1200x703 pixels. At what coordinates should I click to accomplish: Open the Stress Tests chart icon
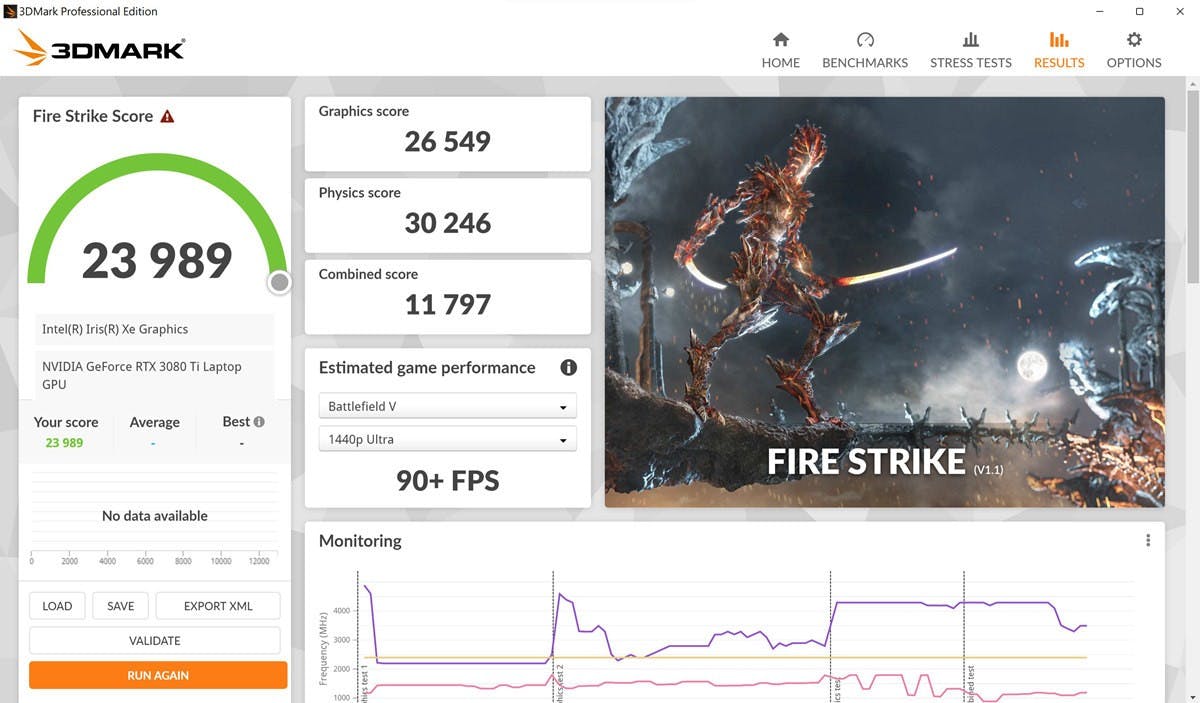[970, 40]
